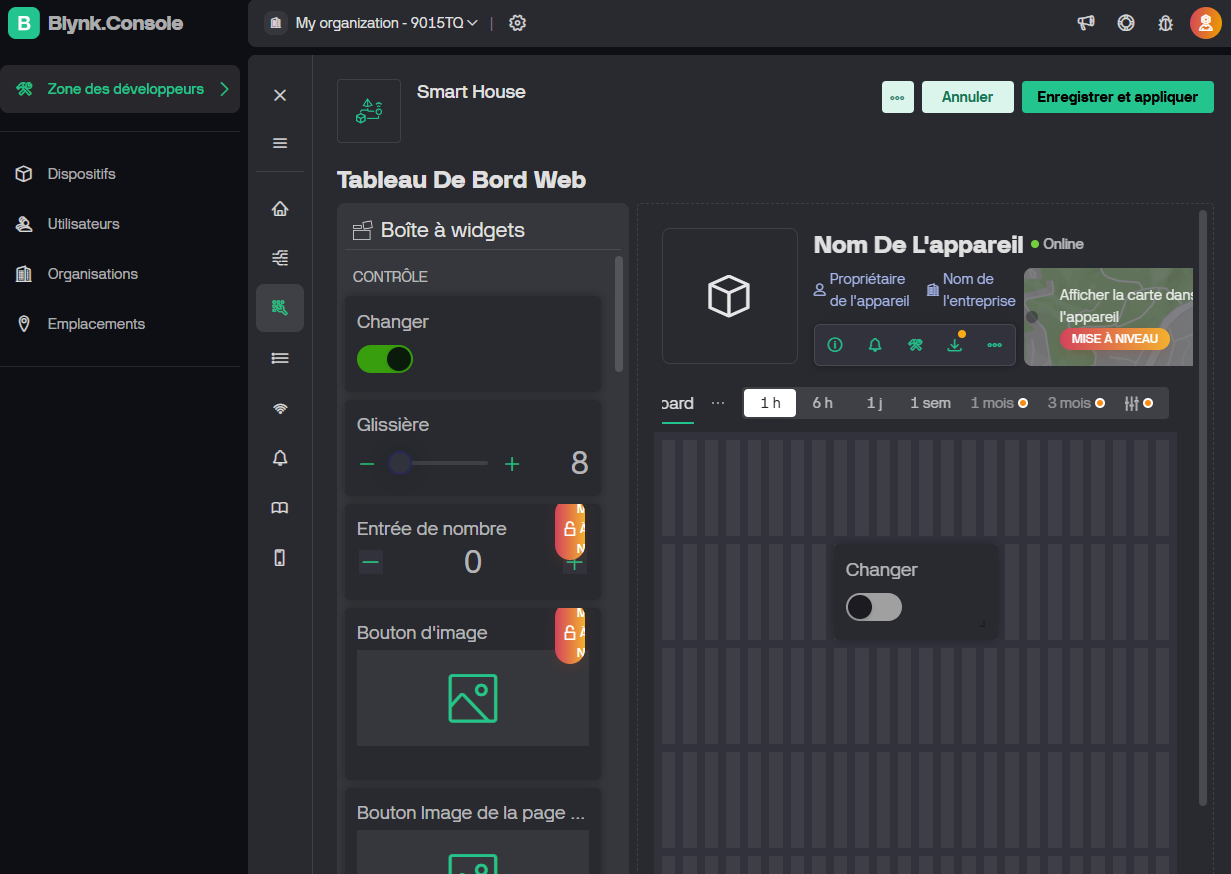Open the help lifebuoy icon
1231x874 pixels.
(1126, 23)
